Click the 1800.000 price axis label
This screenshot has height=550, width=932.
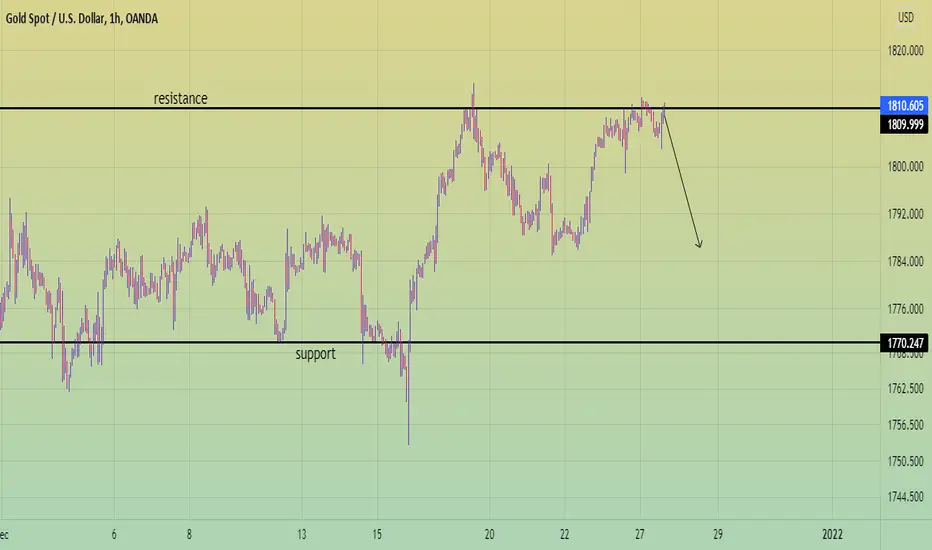tap(905, 166)
